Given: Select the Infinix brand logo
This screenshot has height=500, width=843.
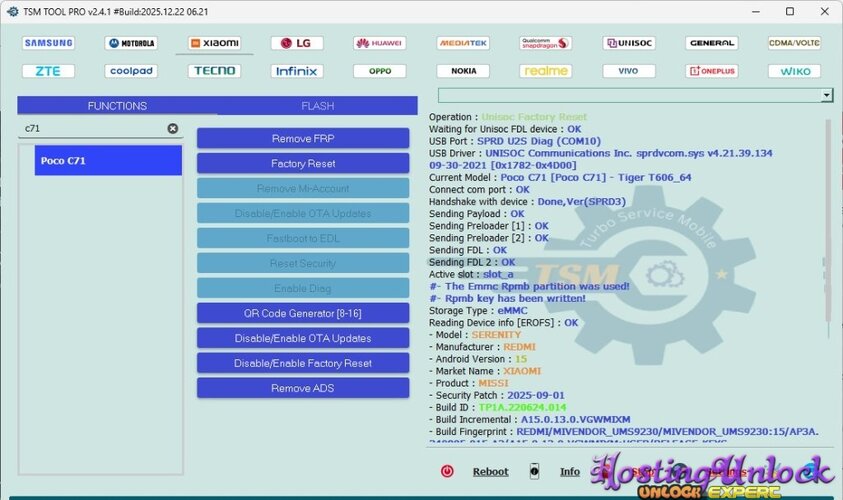Looking at the screenshot, I should click(x=297, y=71).
